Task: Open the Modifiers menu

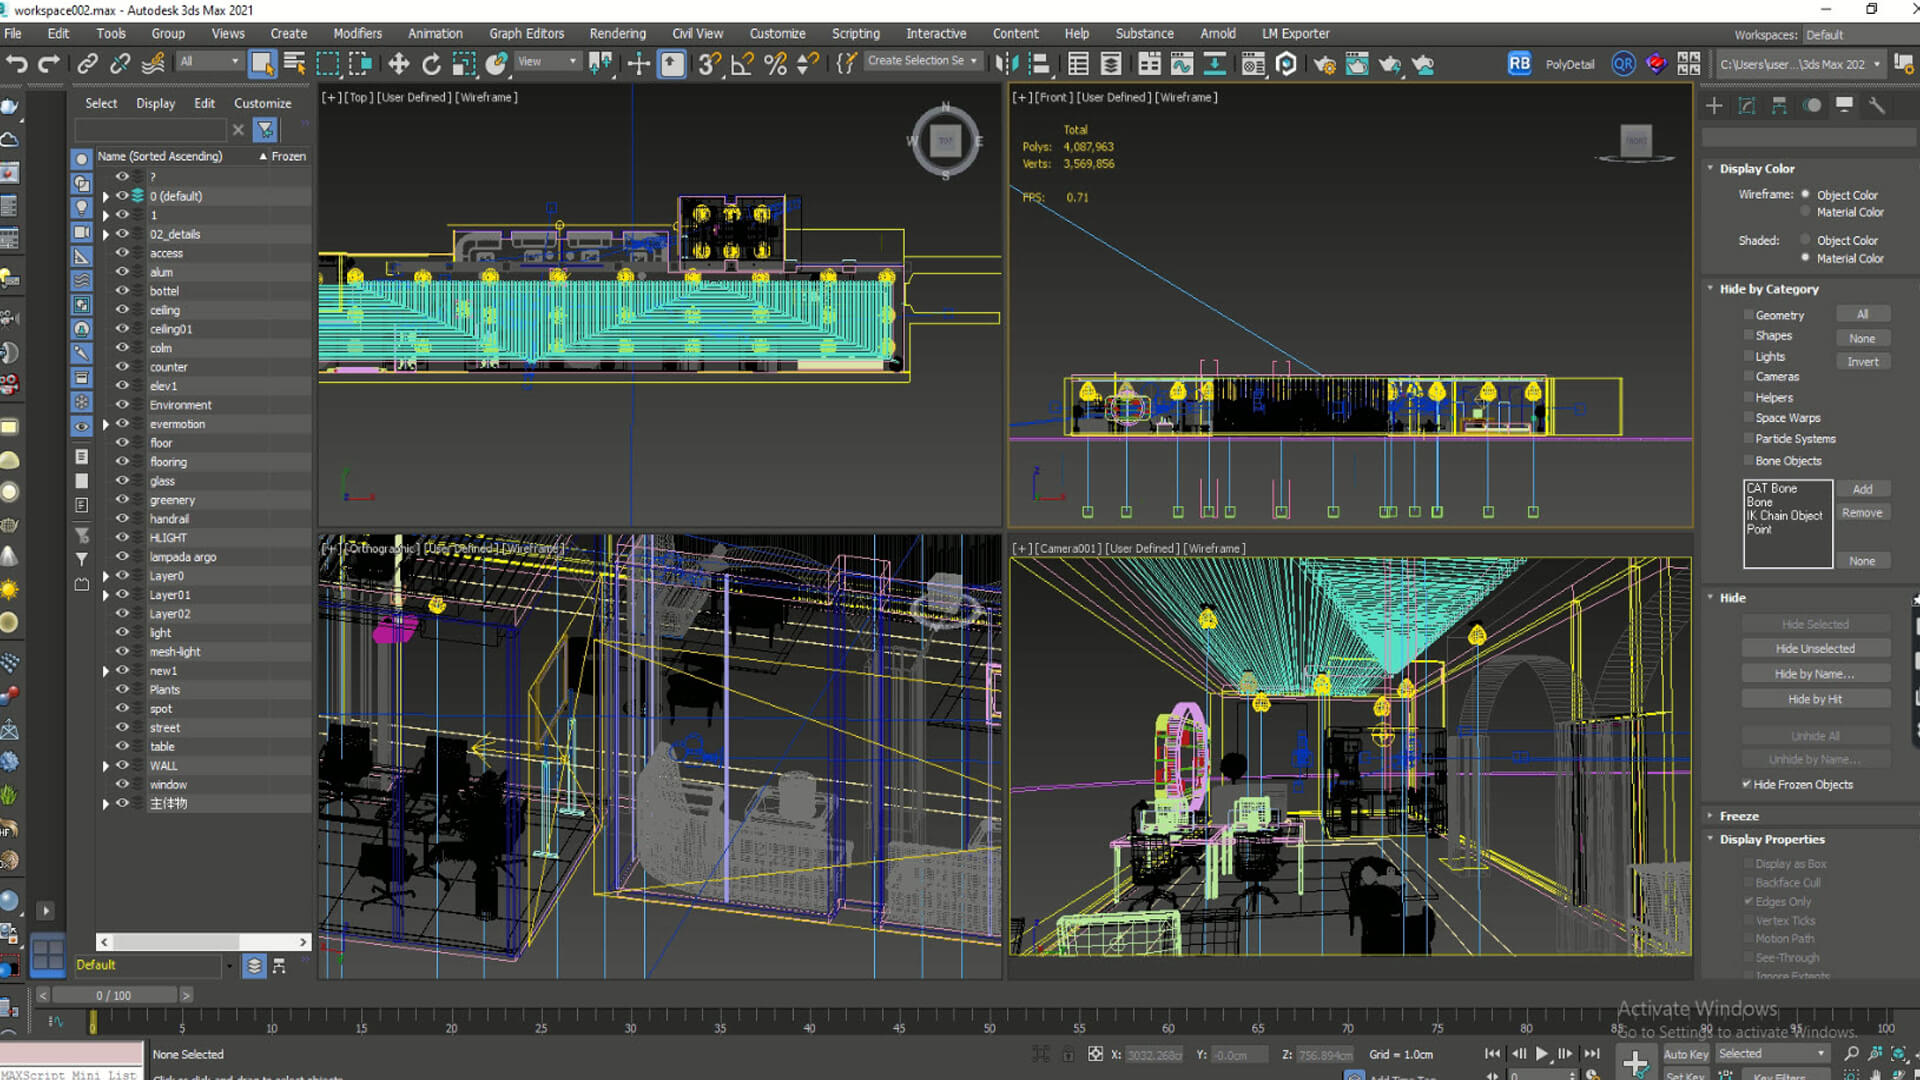Action: (357, 33)
